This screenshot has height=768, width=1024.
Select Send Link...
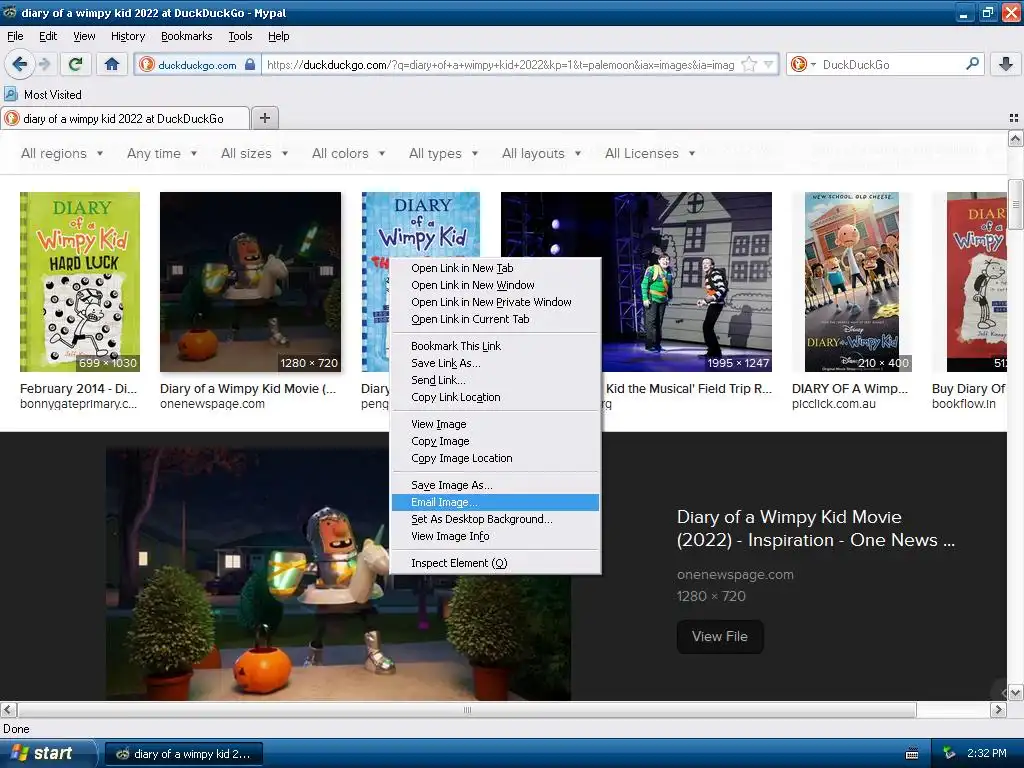[495, 379]
